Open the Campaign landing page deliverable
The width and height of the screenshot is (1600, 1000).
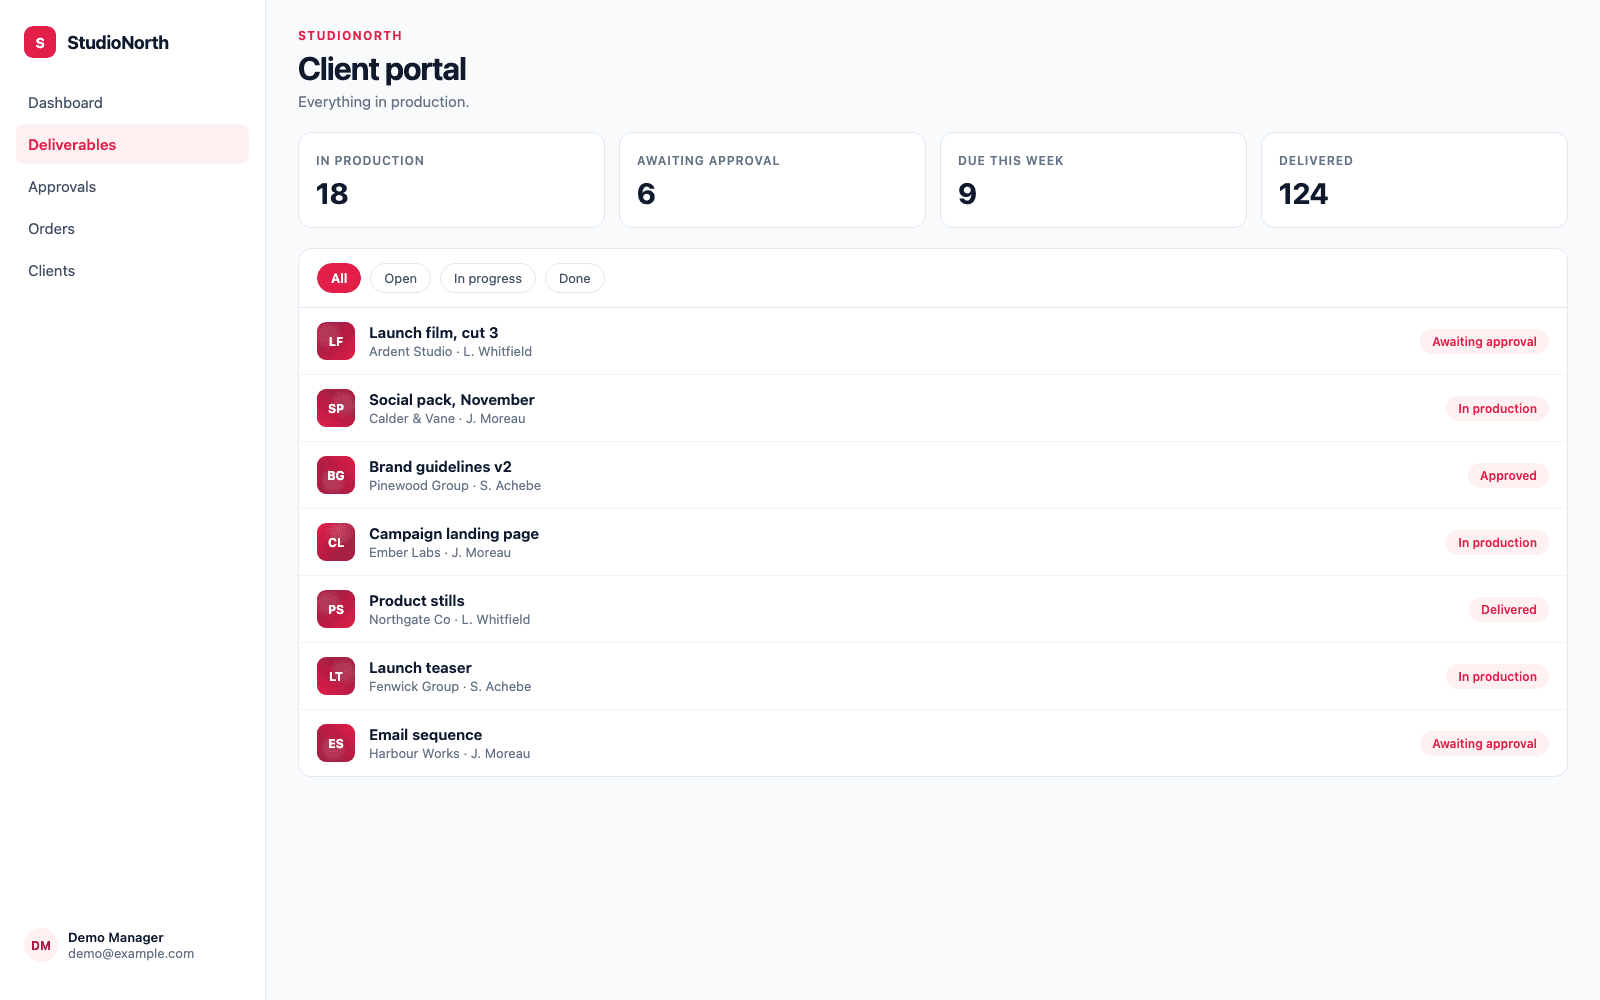(933, 542)
